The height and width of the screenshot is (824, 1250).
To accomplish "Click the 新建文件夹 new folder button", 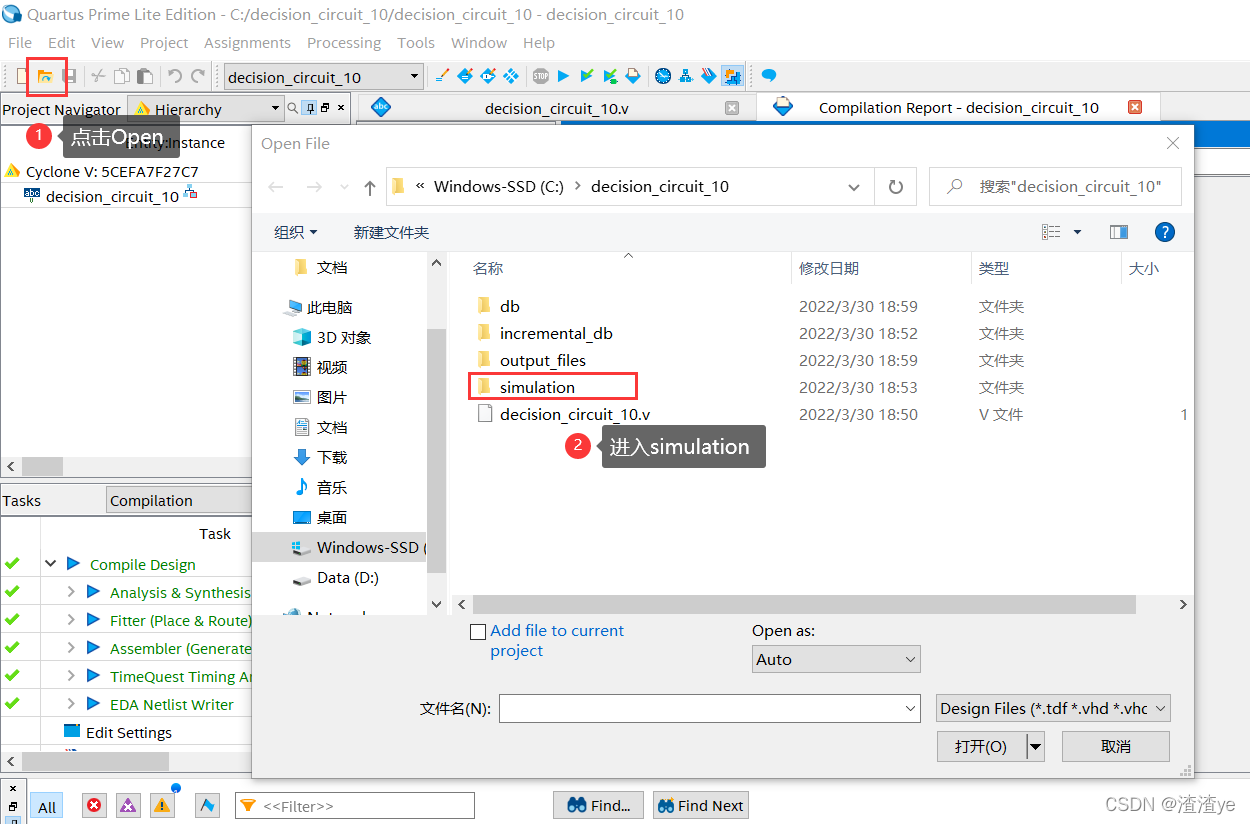I will tap(391, 232).
